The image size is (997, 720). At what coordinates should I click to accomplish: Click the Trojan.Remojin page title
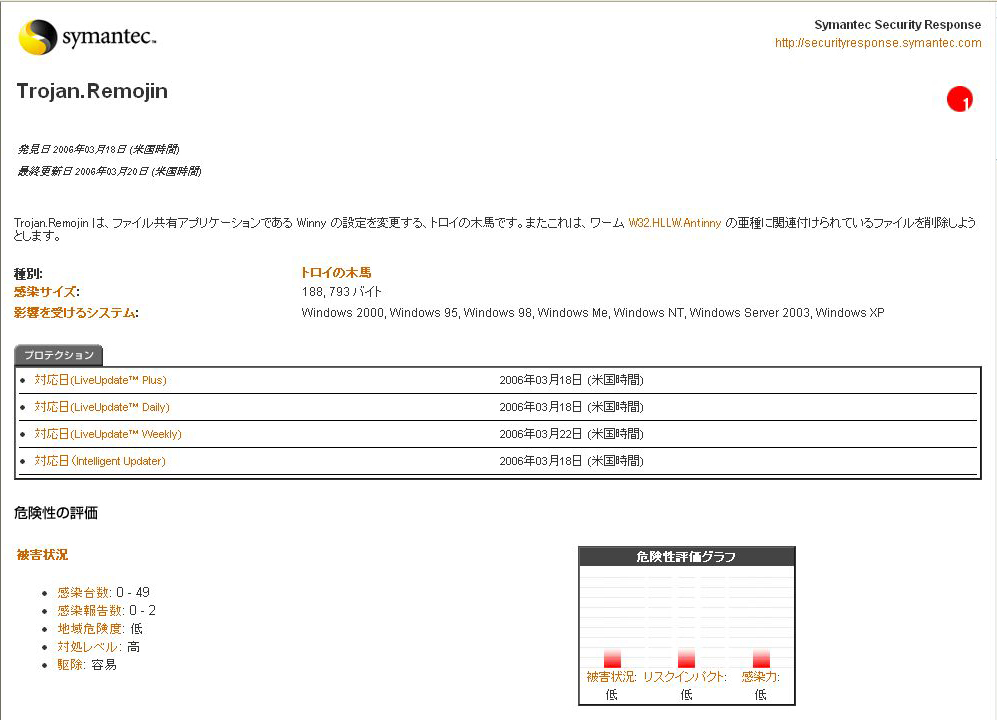[92, 91]
